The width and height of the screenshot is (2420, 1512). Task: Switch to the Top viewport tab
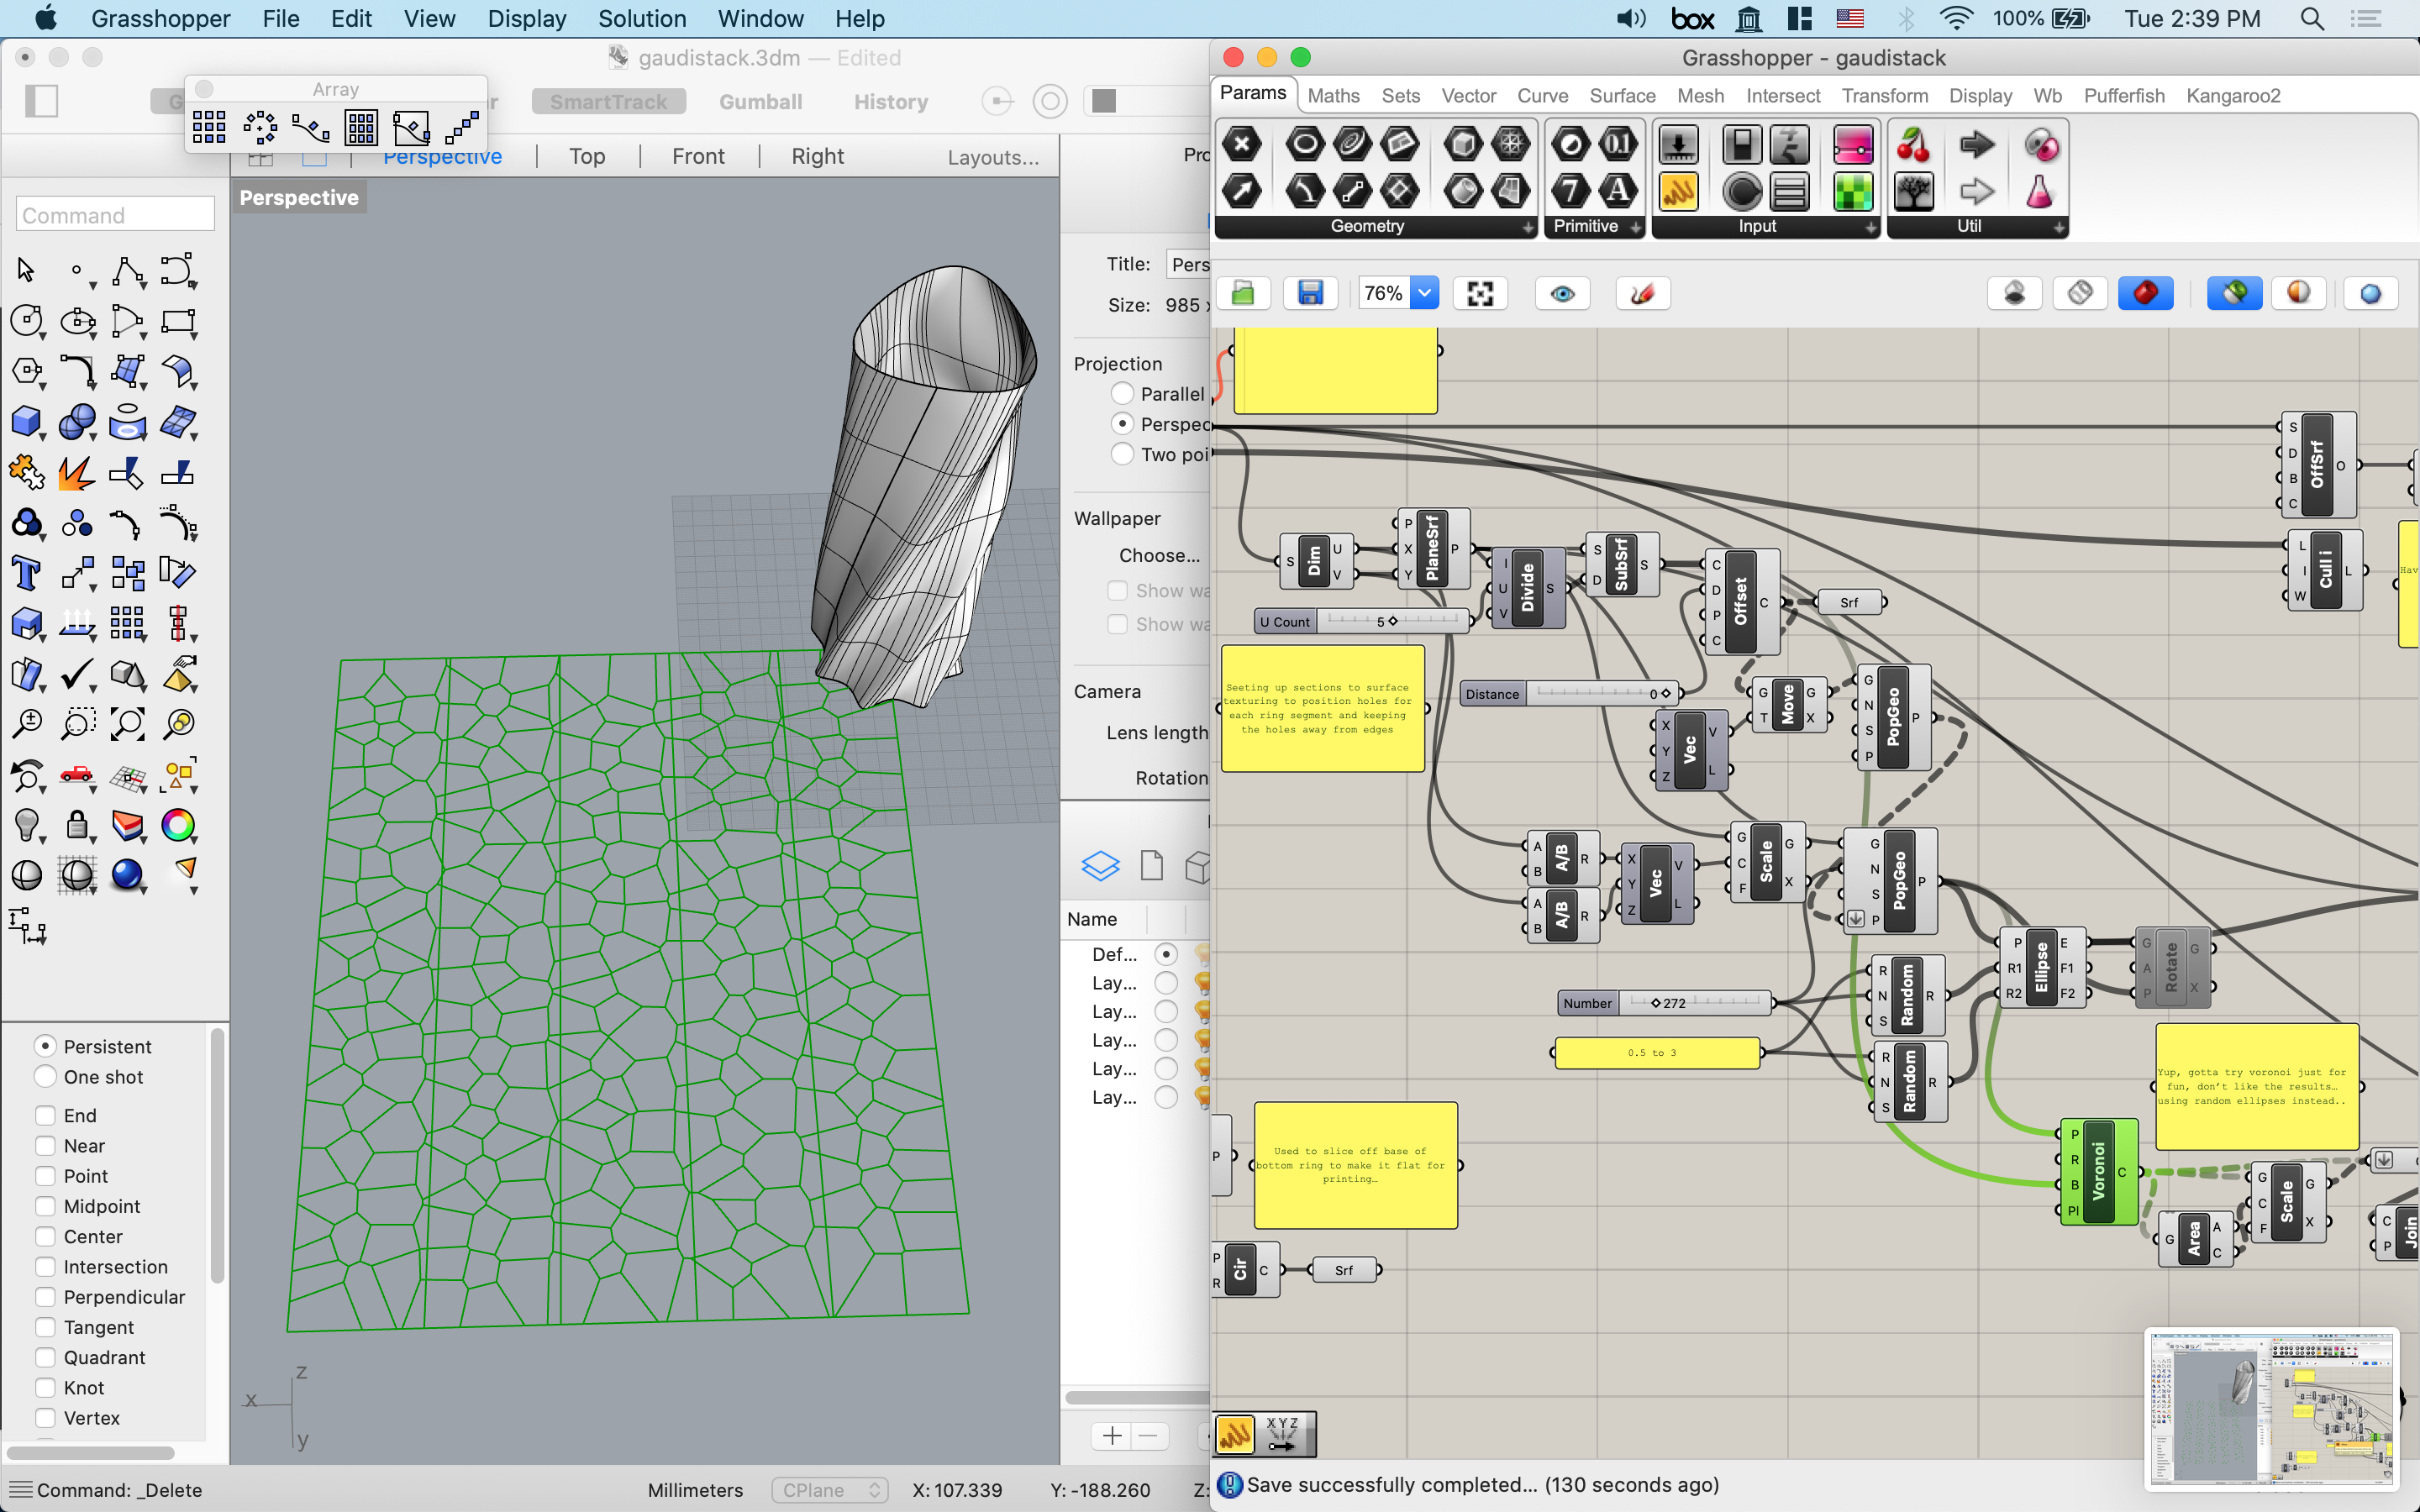click(x=587, y=156)
